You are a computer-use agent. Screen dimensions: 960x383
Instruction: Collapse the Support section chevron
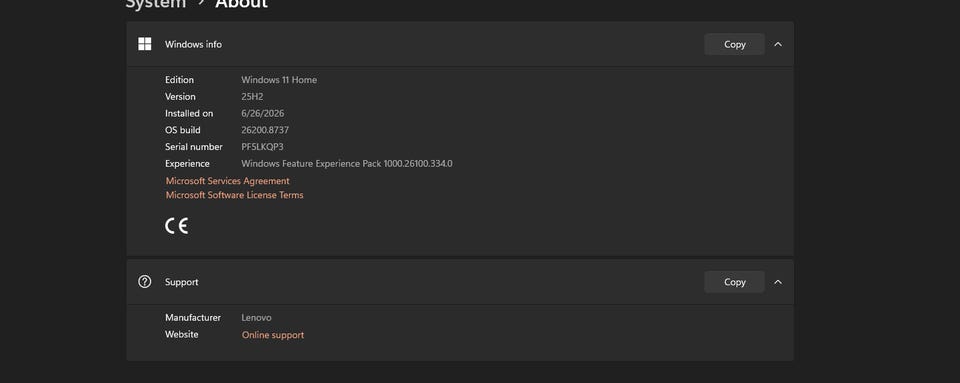(x=778, y=282)
